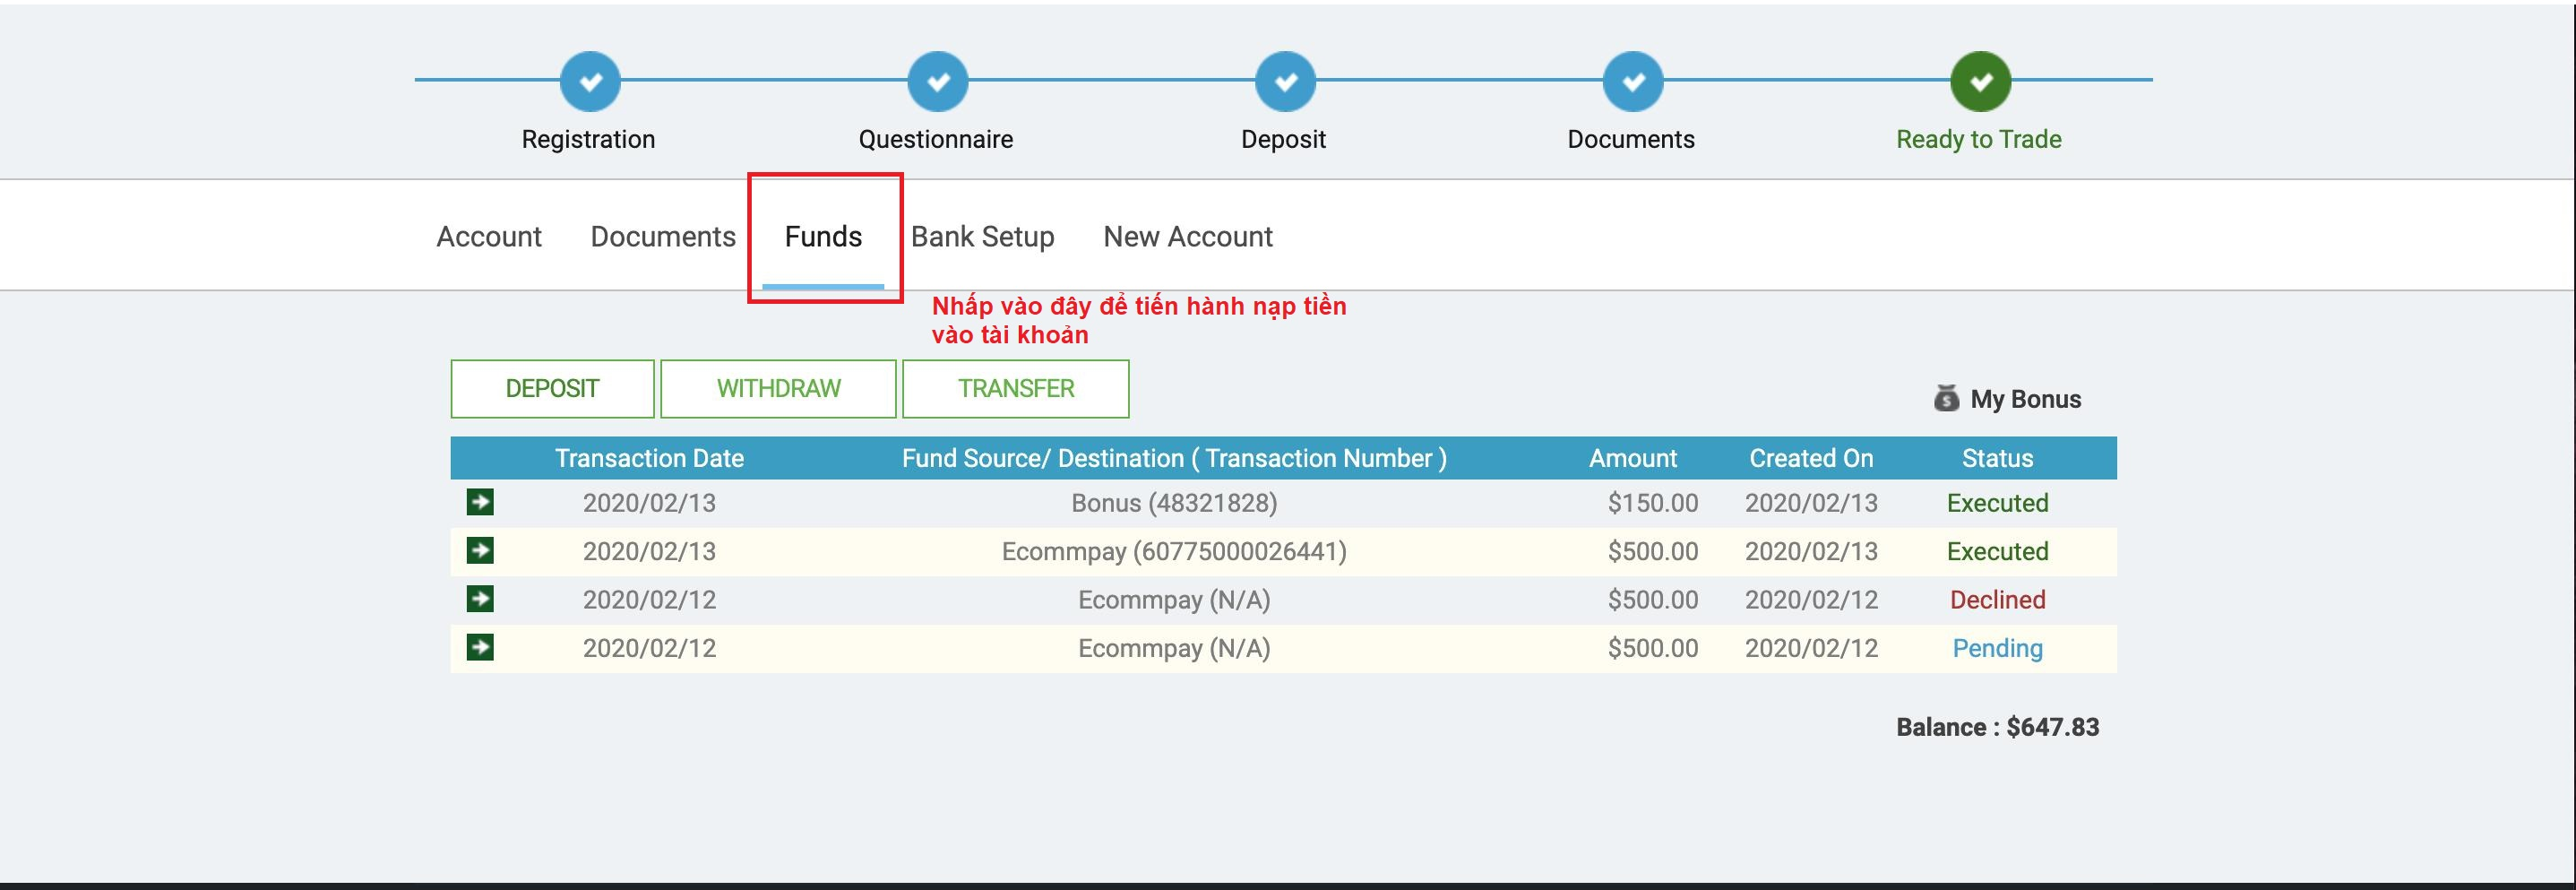The height and width of the screenshot is (890, 2576).
Task: Click the Amount column header
Action: [1633, 458]
